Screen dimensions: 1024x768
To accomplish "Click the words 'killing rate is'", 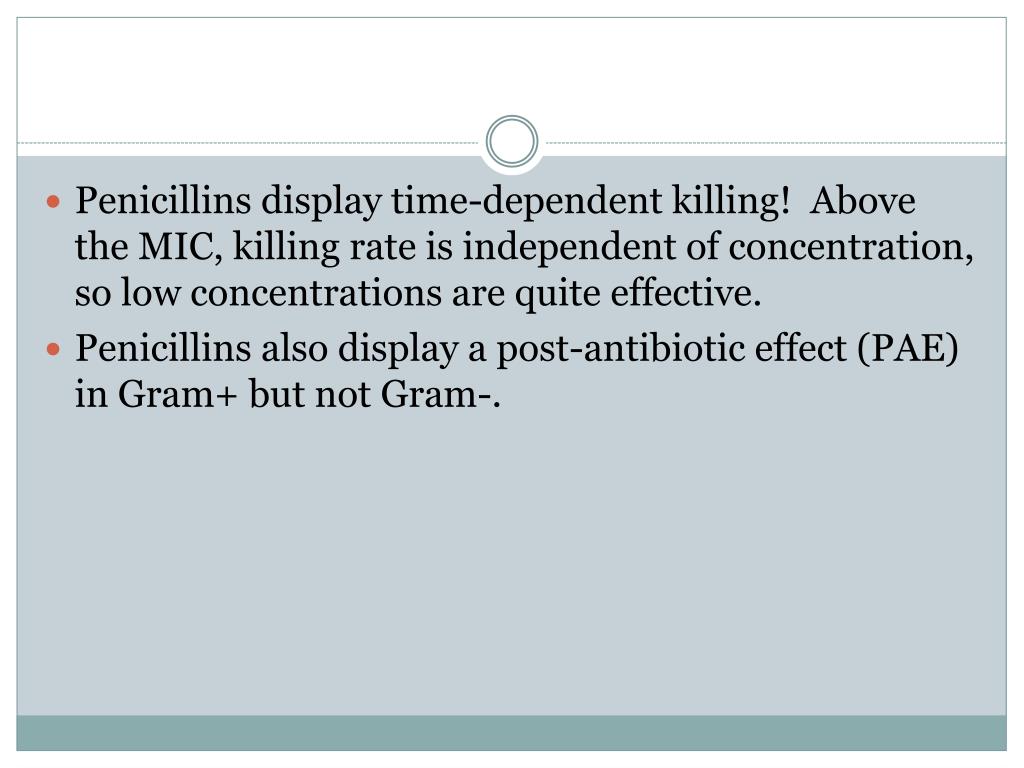I will (x=342, y=248).
